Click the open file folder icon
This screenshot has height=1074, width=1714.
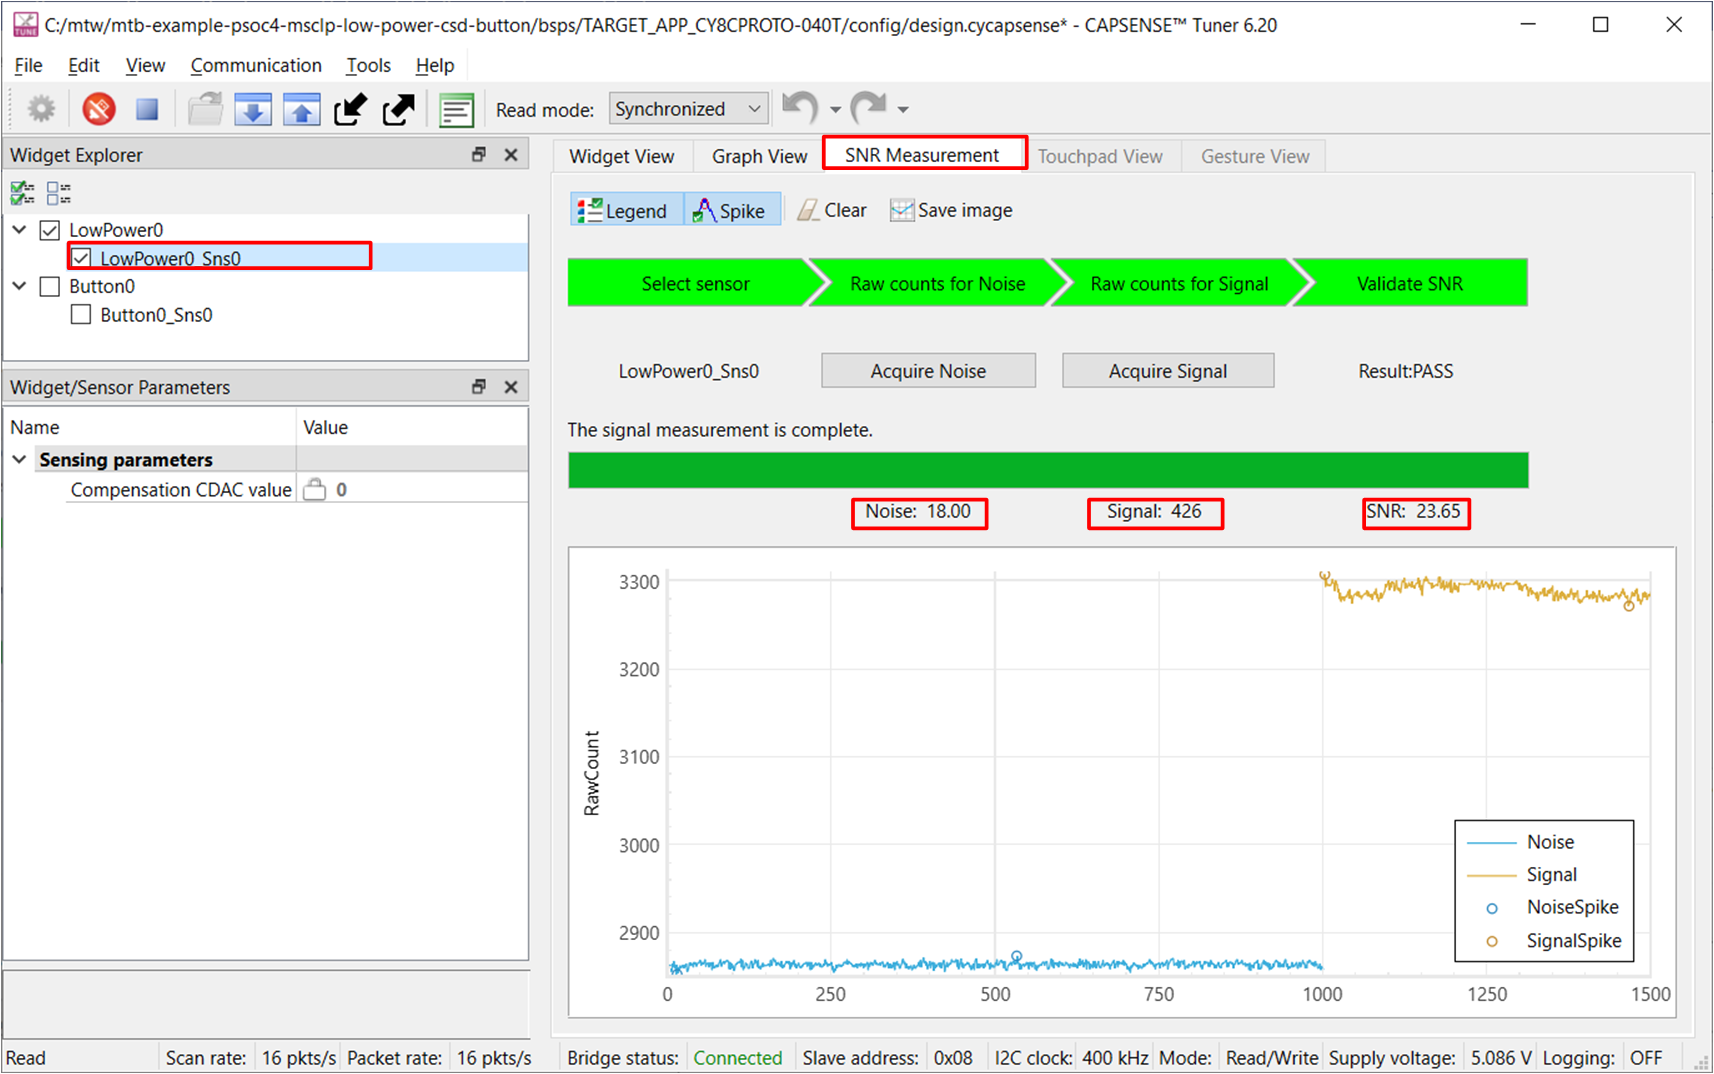[206, 109]
